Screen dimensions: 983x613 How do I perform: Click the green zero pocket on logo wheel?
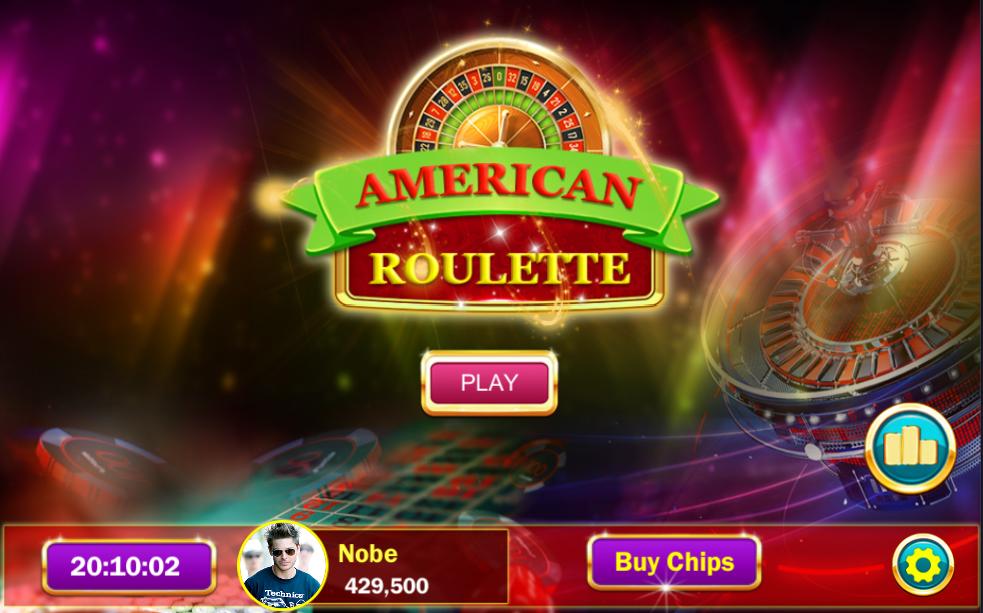pyautogui.click(x=499, y=77)
